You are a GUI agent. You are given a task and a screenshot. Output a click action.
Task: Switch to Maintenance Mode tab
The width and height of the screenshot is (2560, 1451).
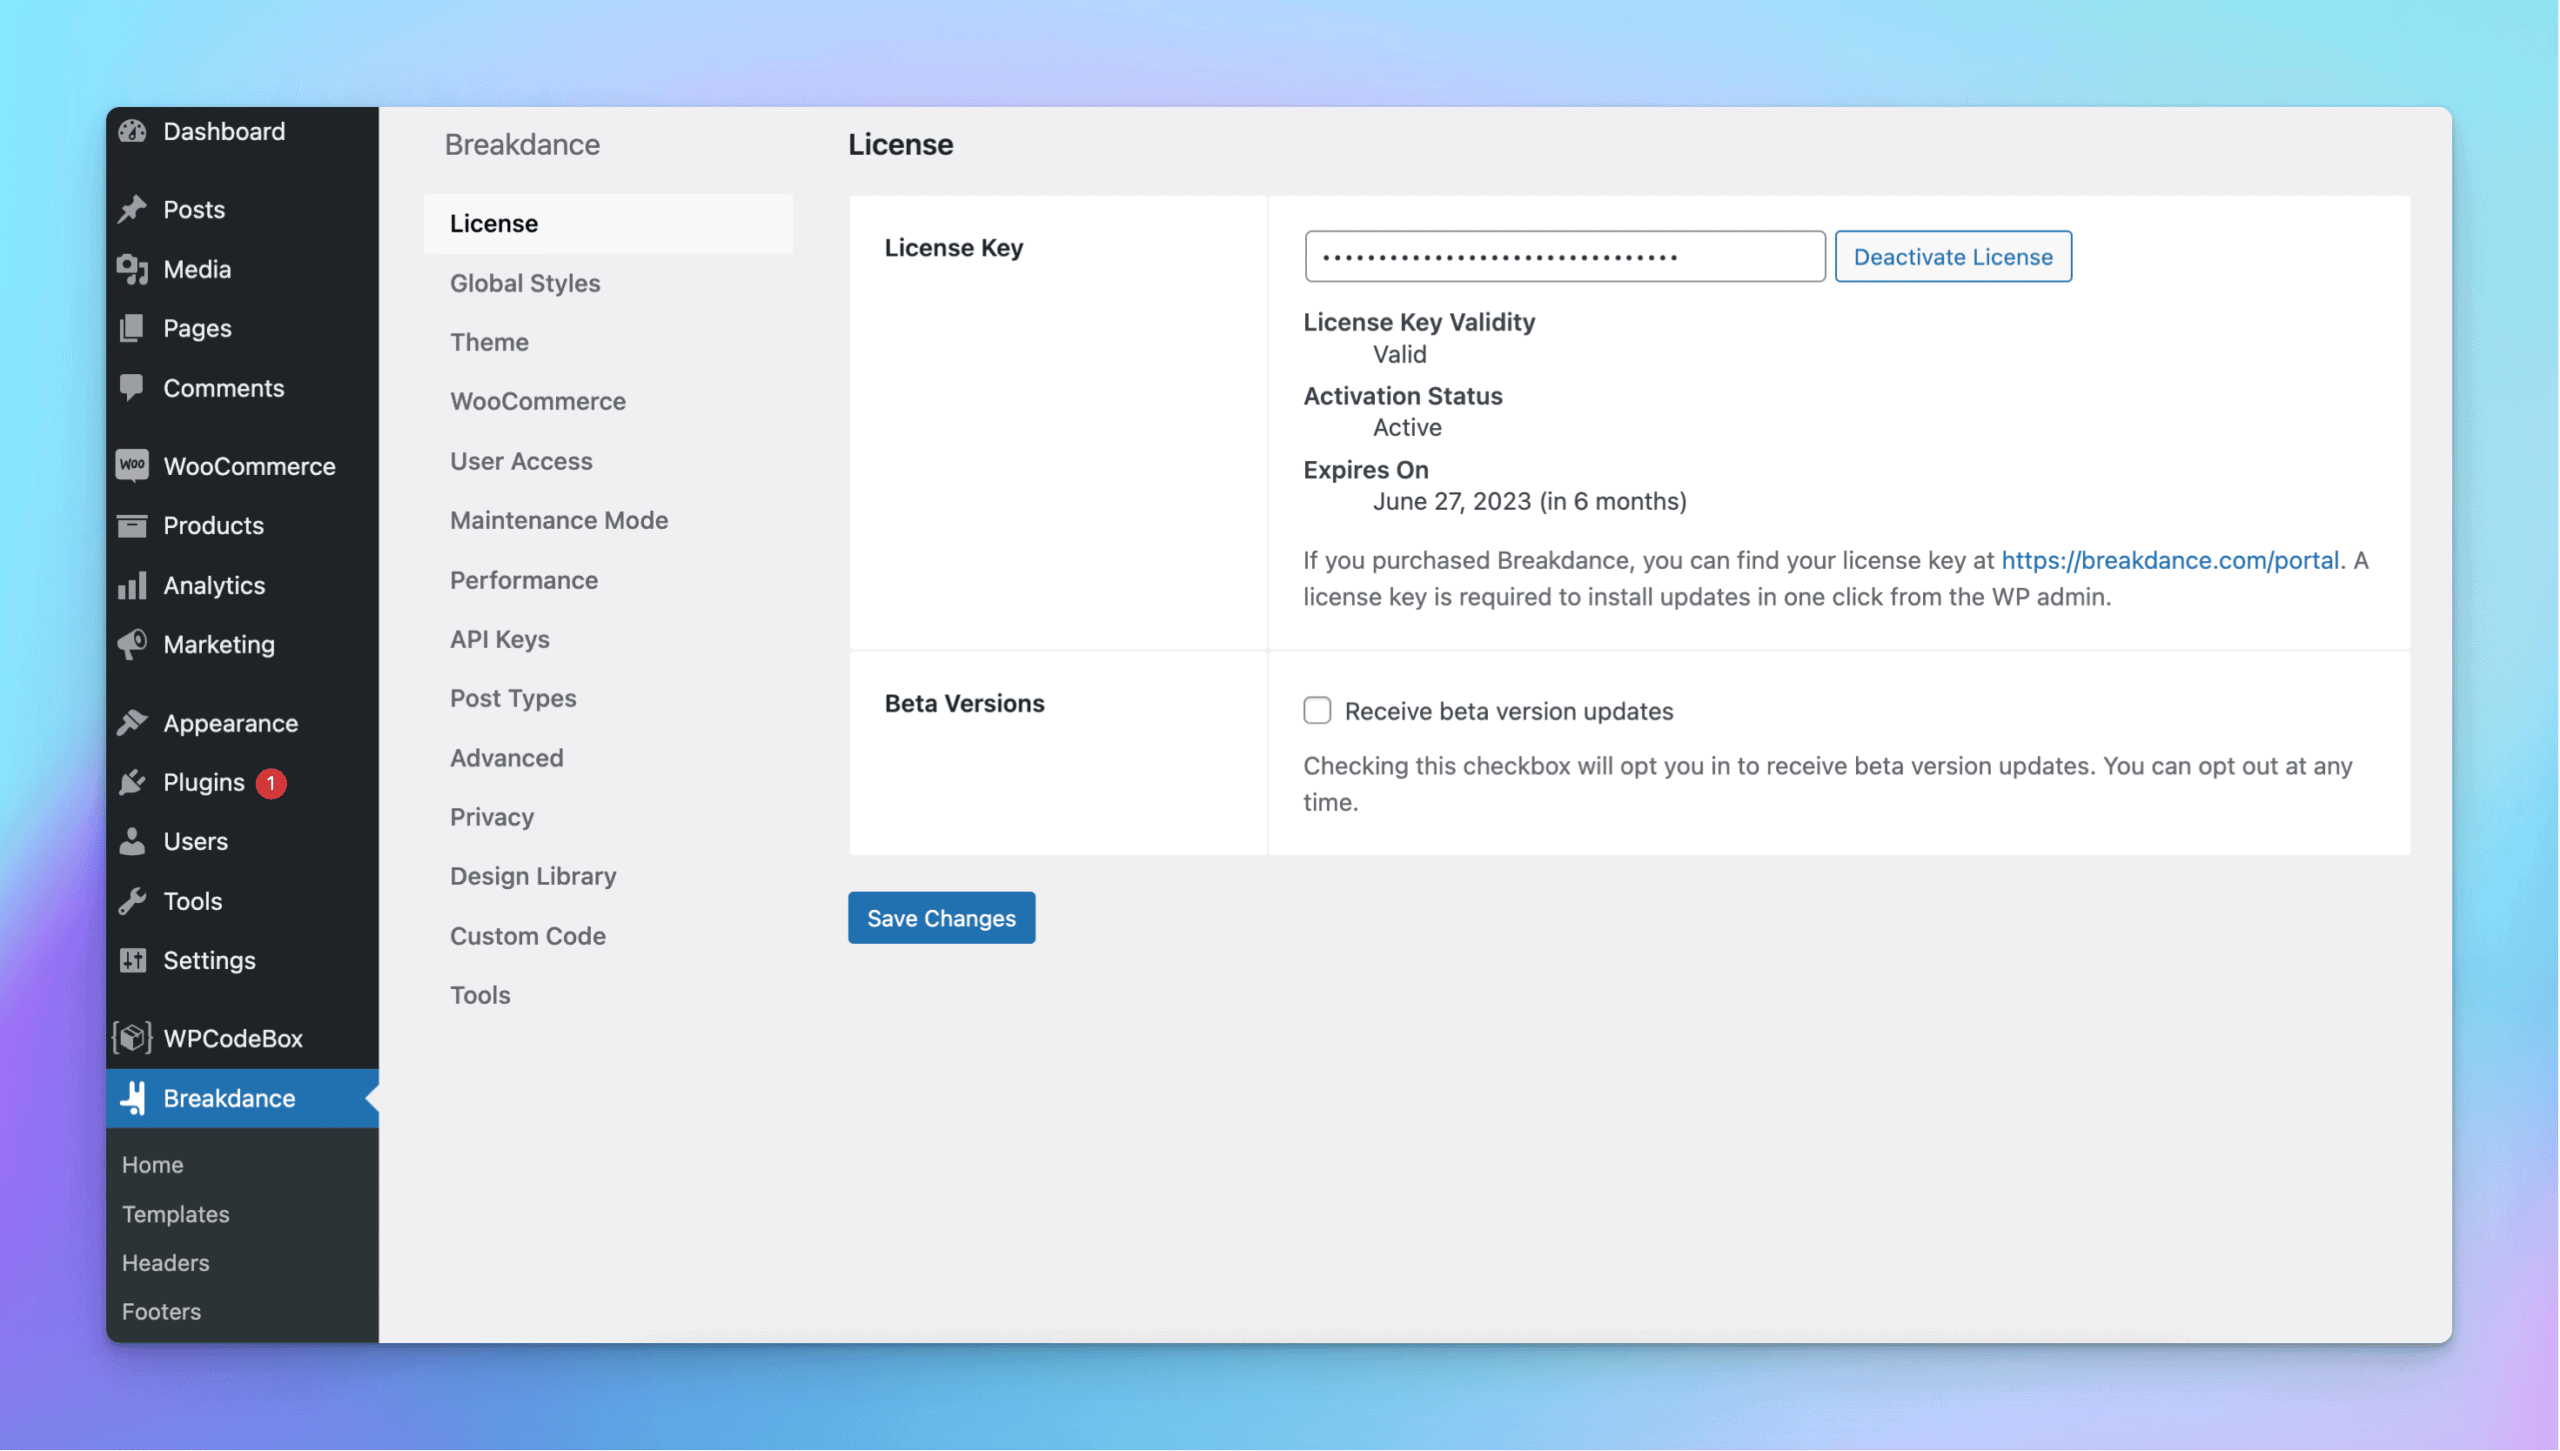608,520
